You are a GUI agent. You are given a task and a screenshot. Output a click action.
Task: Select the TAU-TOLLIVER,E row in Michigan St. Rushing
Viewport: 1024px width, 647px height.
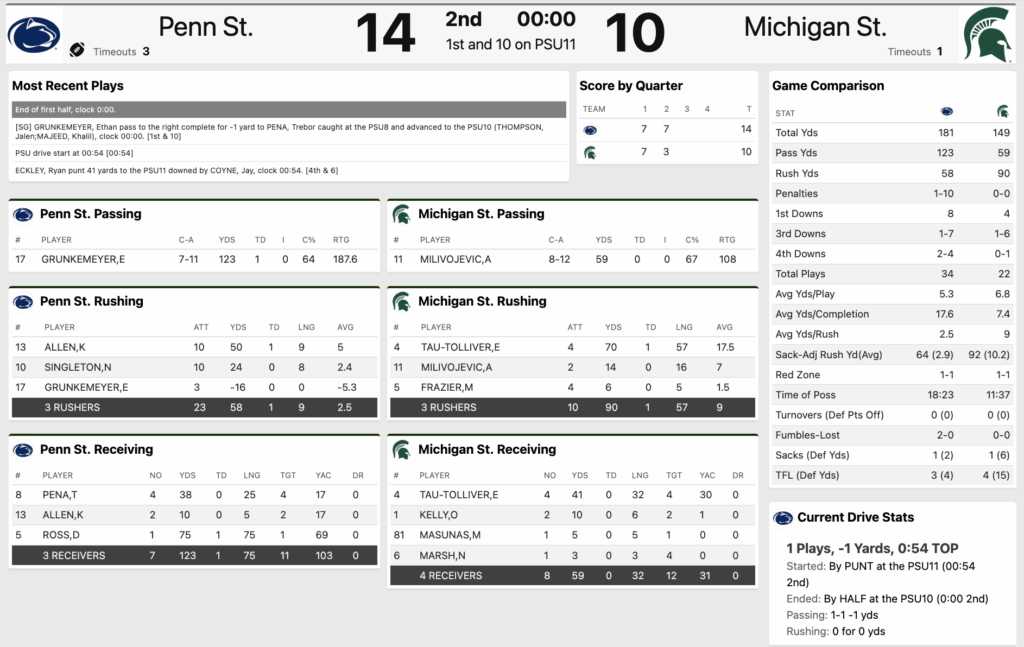(573, 347)
